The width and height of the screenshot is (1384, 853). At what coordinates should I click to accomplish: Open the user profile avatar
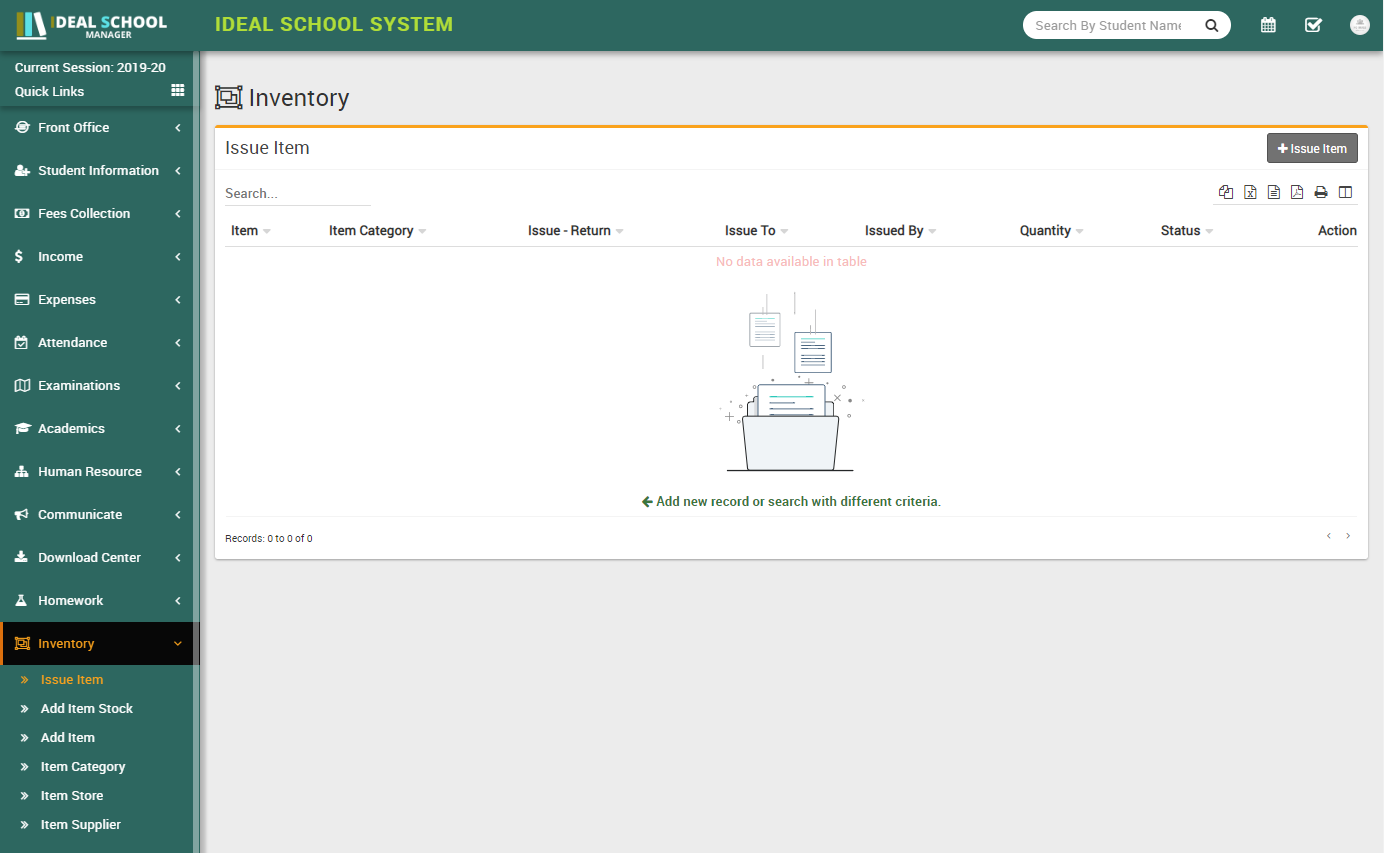pos(1359,25)
